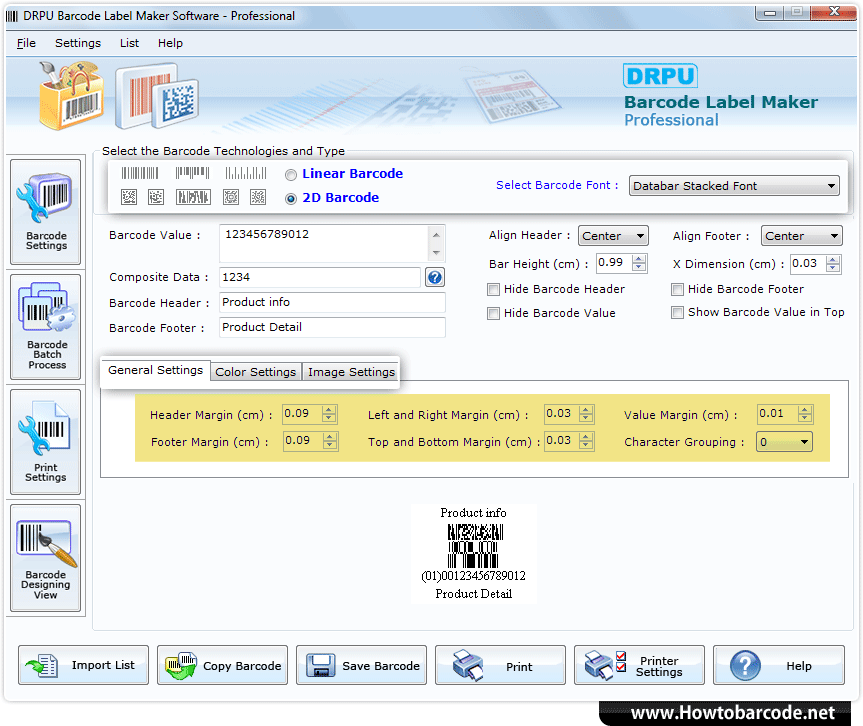Click the barcode cards header logo
The width and height of the screenshot is (863, 726).
[x=157, y=96]
